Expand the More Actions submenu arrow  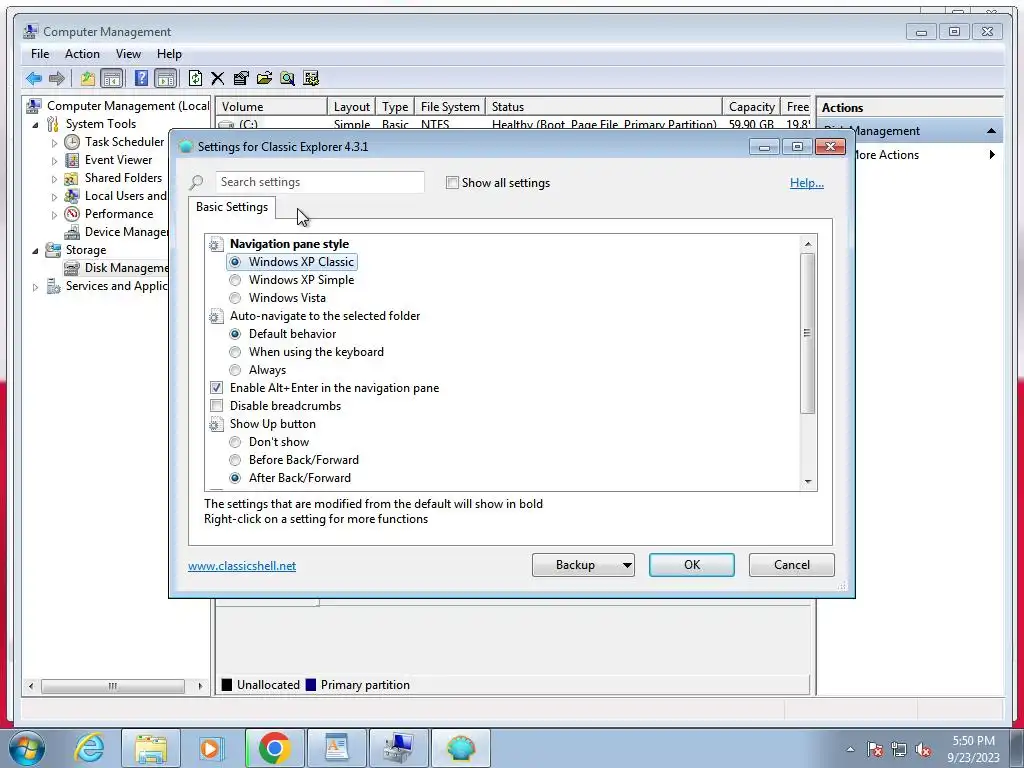992,155
